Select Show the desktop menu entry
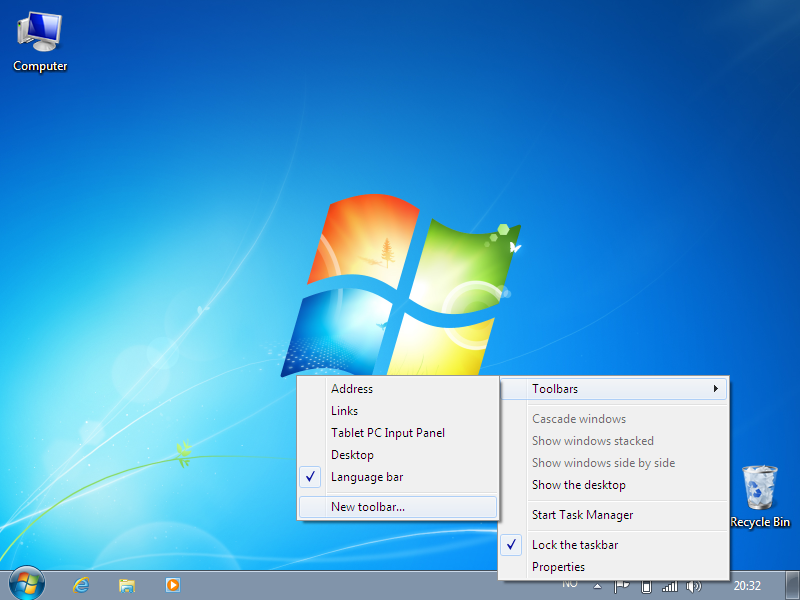This screenshot has height=600, width=800. 614,485
